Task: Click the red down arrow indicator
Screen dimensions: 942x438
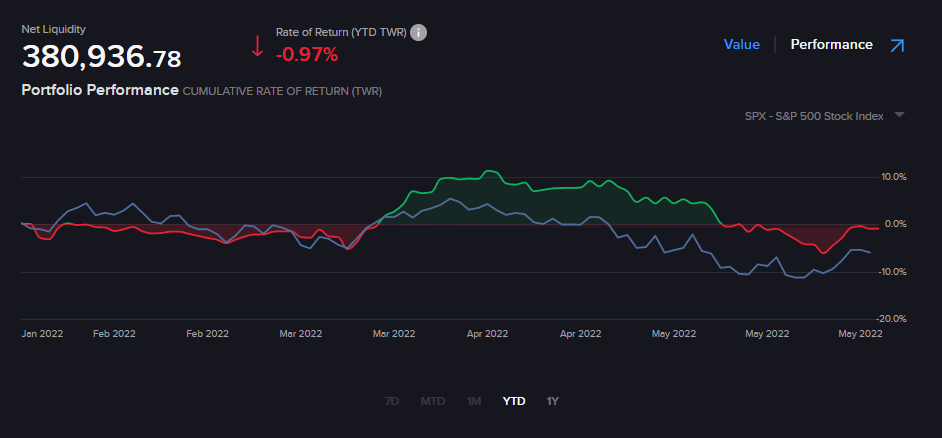Action: [257, 46]
